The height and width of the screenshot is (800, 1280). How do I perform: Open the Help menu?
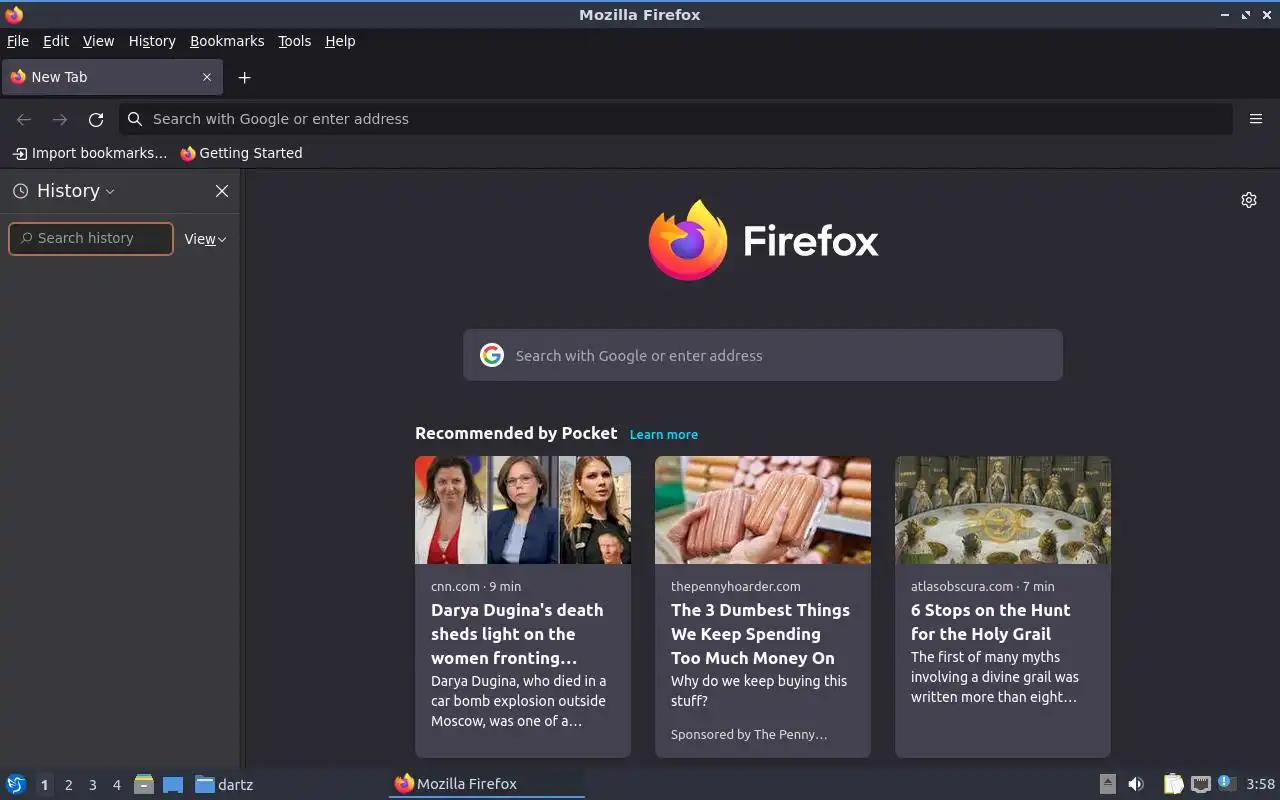point(340,41)
